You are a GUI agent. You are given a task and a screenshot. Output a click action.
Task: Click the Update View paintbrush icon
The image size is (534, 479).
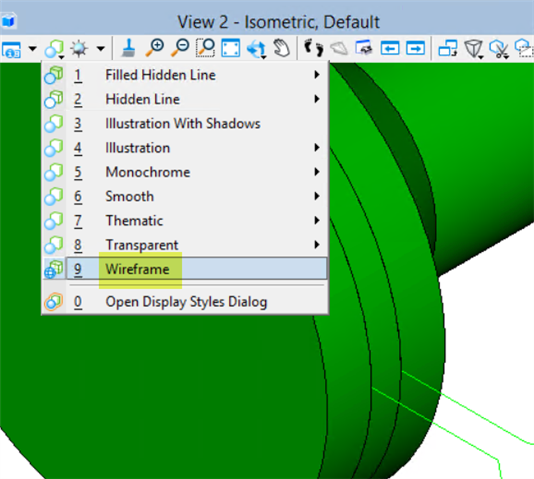pos(128,48)
